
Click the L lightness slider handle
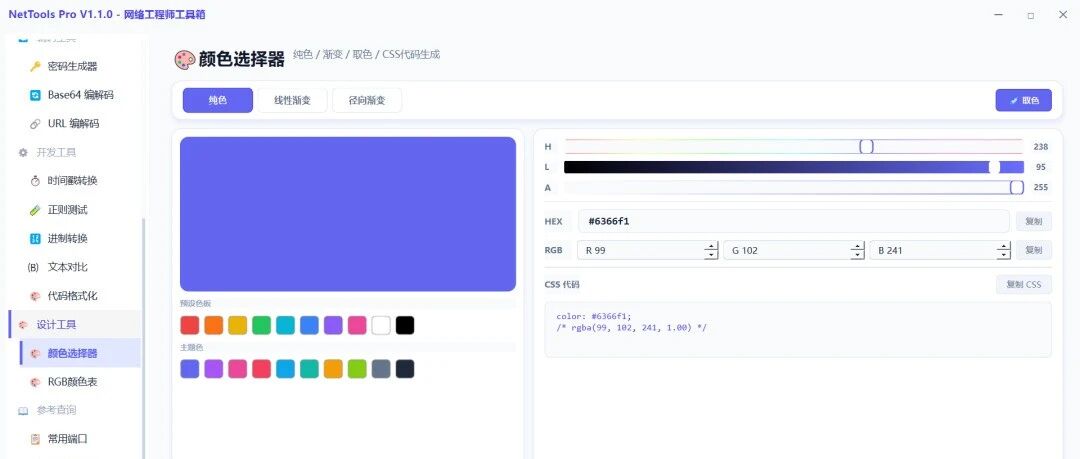click(x=994, y=167)
